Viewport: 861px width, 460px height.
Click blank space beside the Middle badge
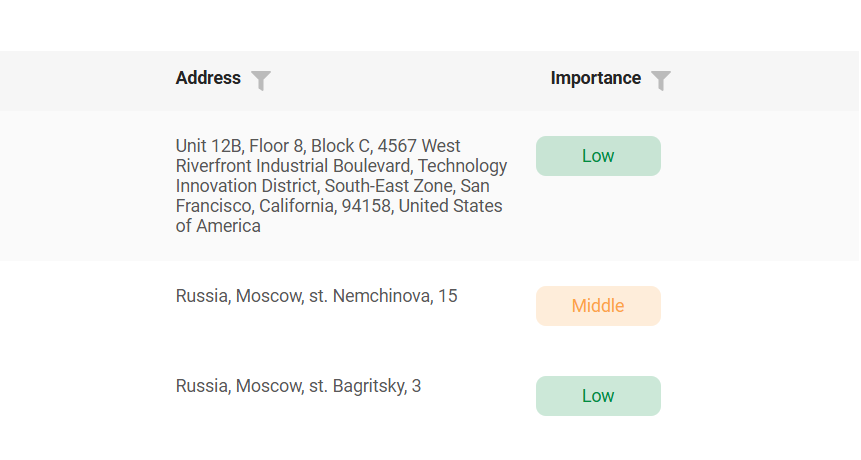tap(758, 306)
